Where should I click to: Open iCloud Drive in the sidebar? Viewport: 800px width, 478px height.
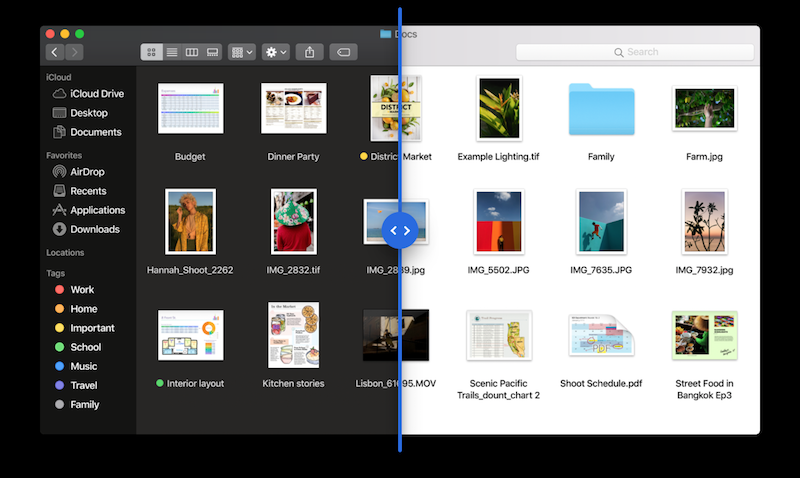coord(96,94)
